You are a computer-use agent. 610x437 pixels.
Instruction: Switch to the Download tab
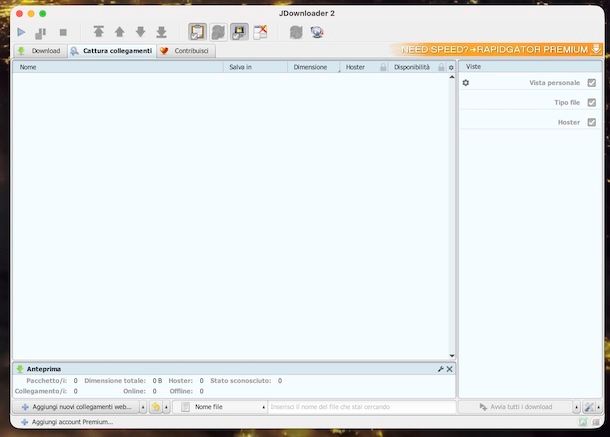(x=40, y=51)
